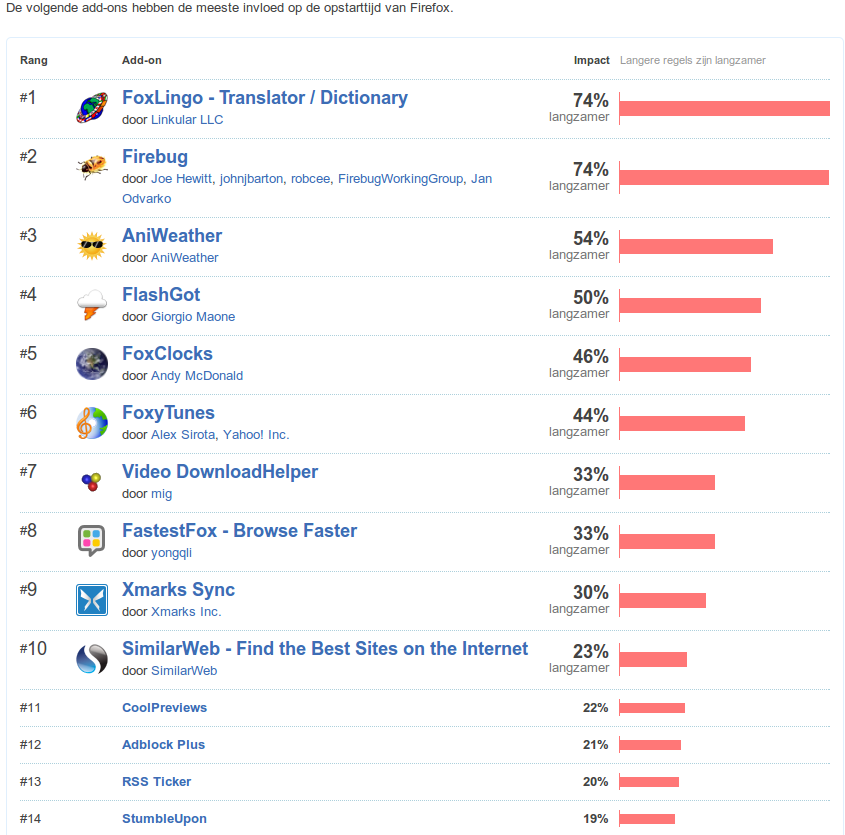
Task: Open the RSS Ticker add-on link
Action: click(156, 782)
